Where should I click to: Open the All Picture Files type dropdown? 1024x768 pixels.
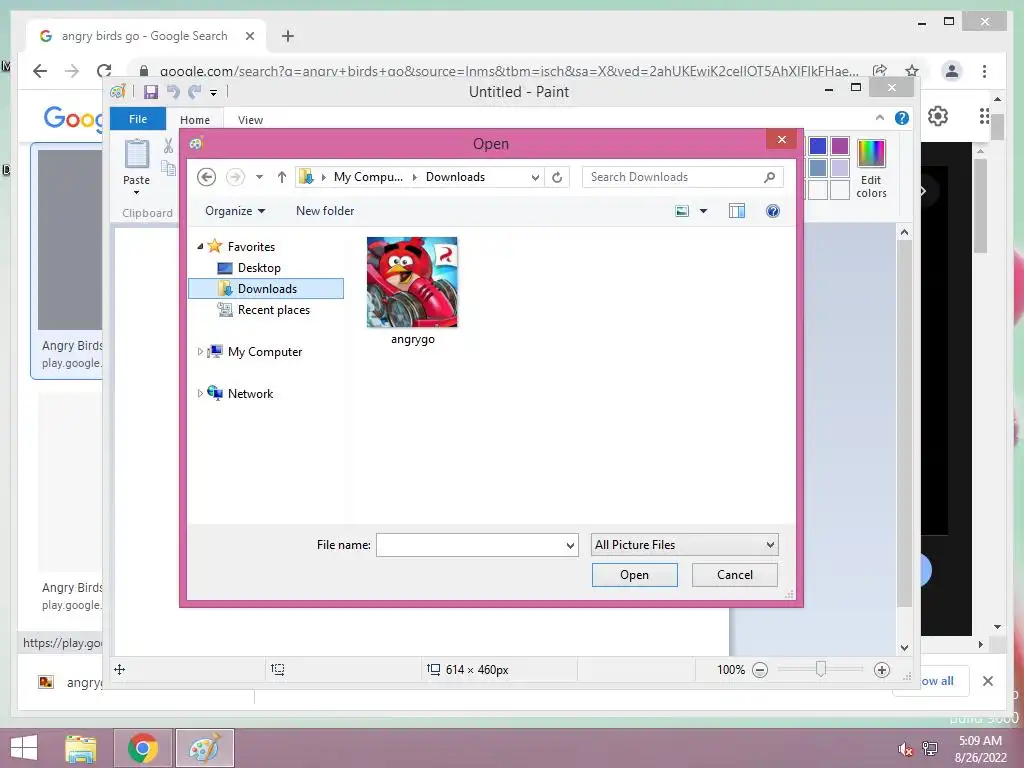[x=684, y=545]
